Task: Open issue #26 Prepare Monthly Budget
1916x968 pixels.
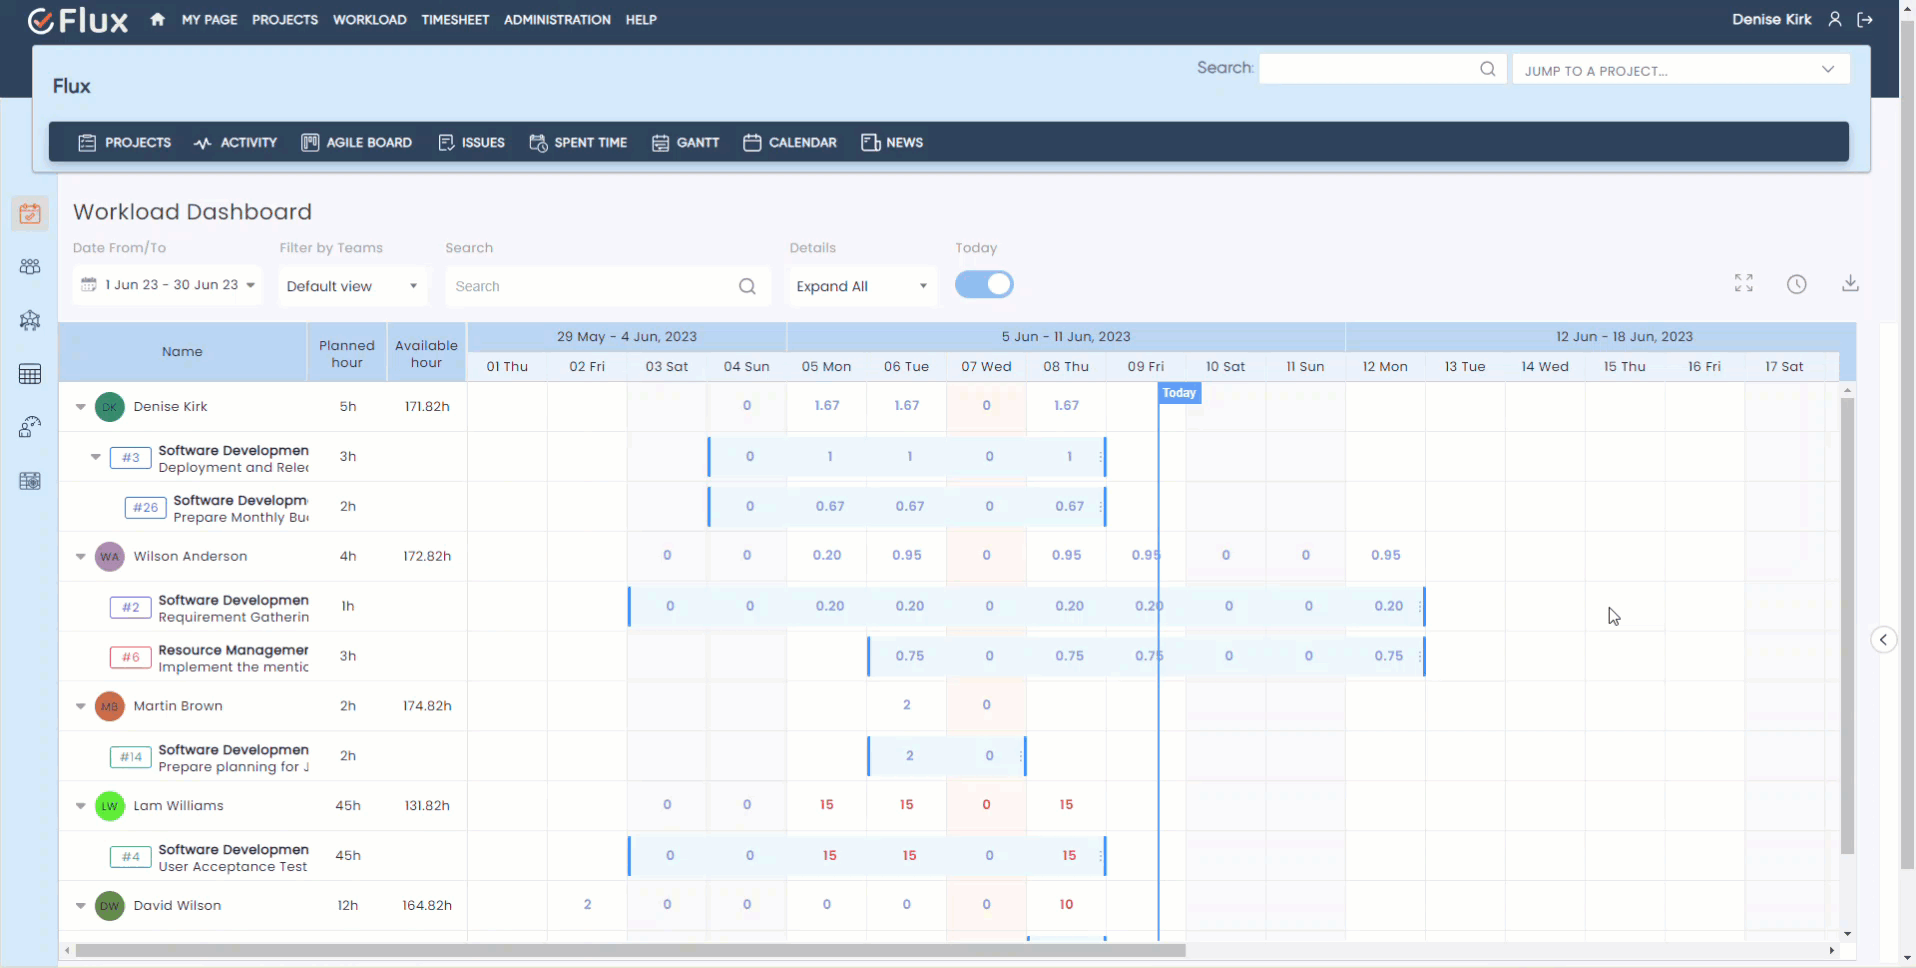Action: (144, 507)
